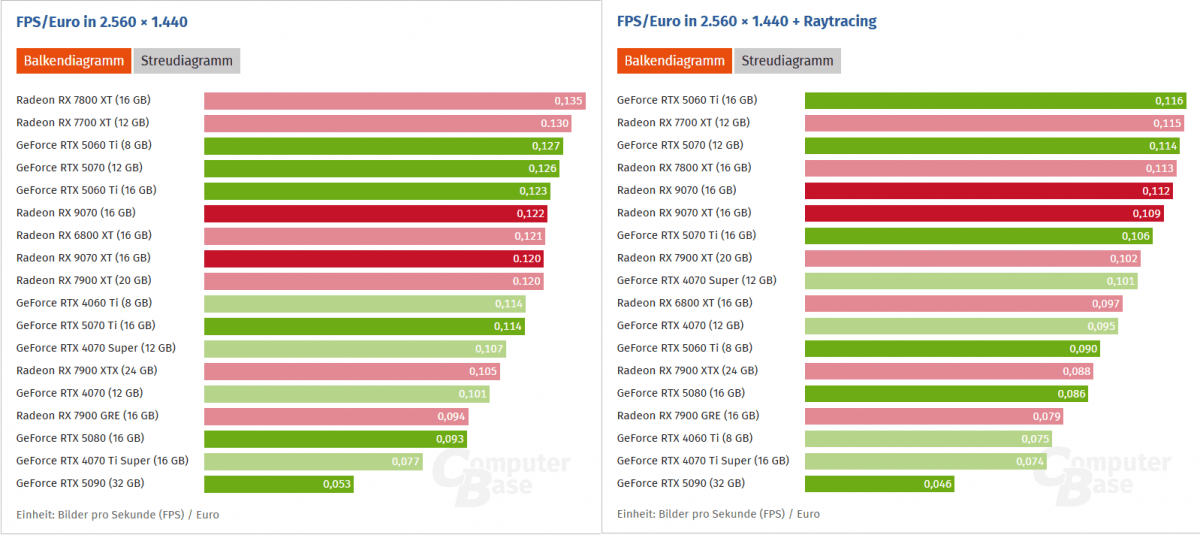Click Raytracing bar valued 0,115
The image size is (1200, 535).
click(x=994, y=123)
